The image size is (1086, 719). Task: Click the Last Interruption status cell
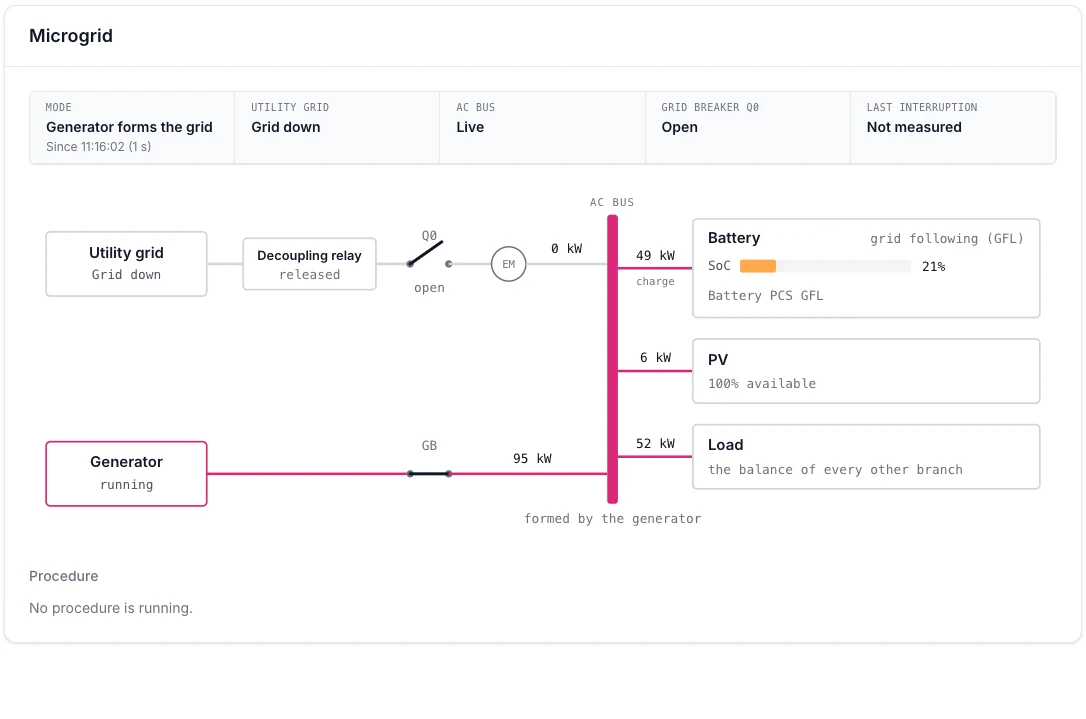tap(953, 127)
